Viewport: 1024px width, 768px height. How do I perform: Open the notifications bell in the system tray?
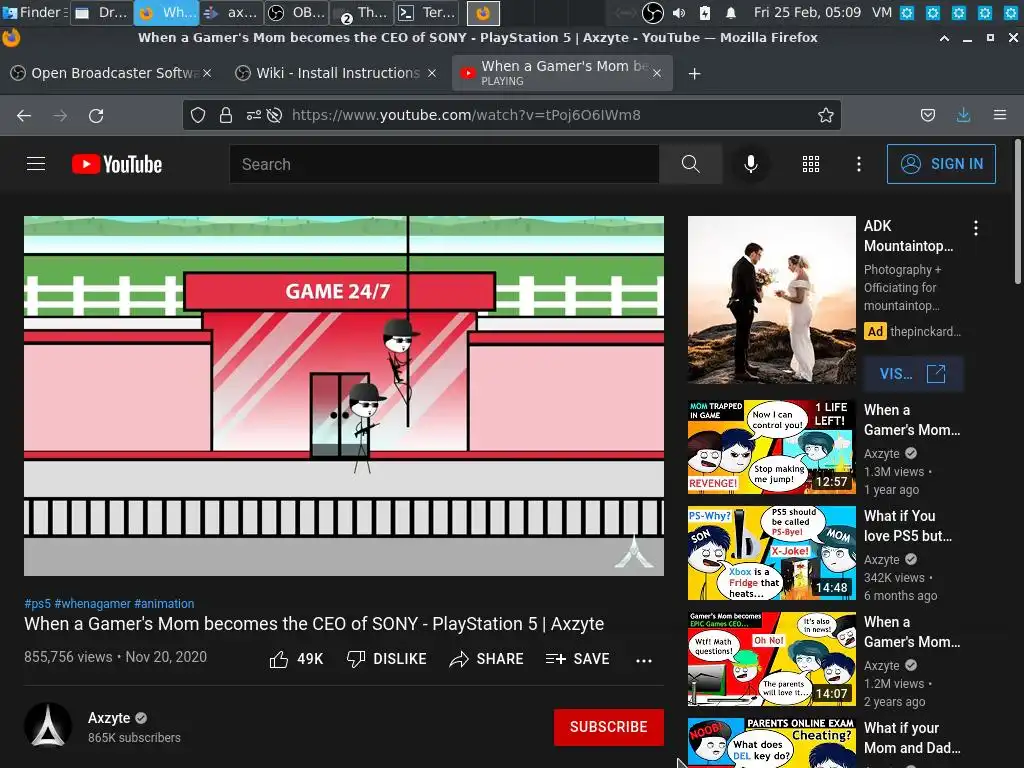(731, 12)
